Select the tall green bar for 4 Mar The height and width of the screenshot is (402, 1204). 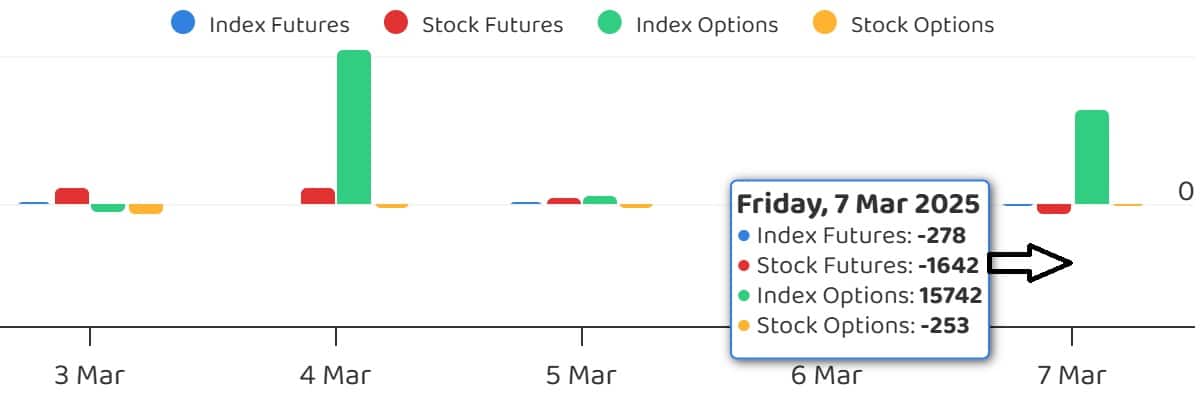354,127
